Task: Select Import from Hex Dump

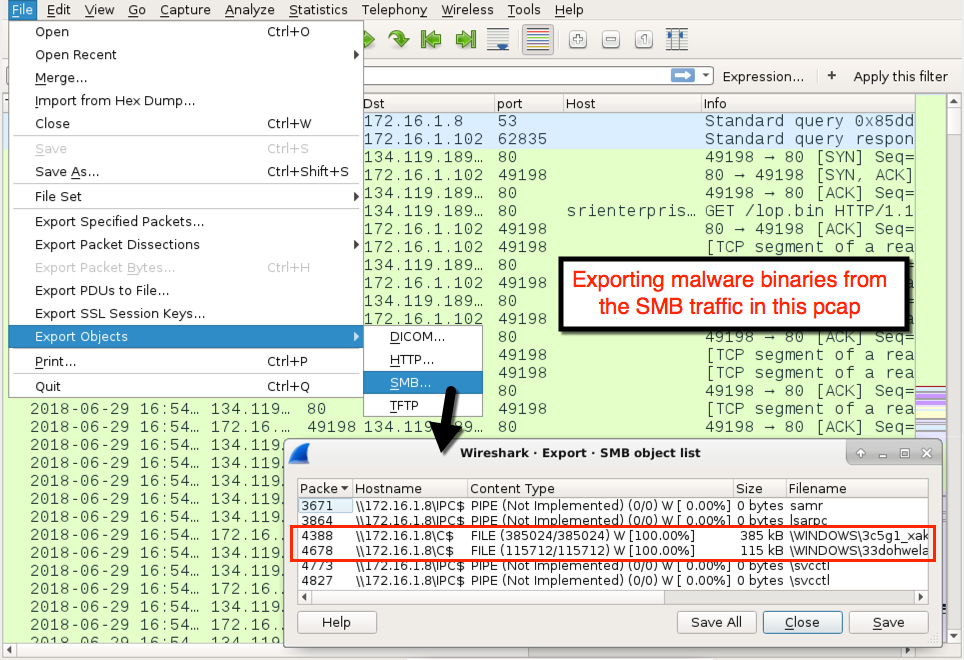Action: pos(186,101)
